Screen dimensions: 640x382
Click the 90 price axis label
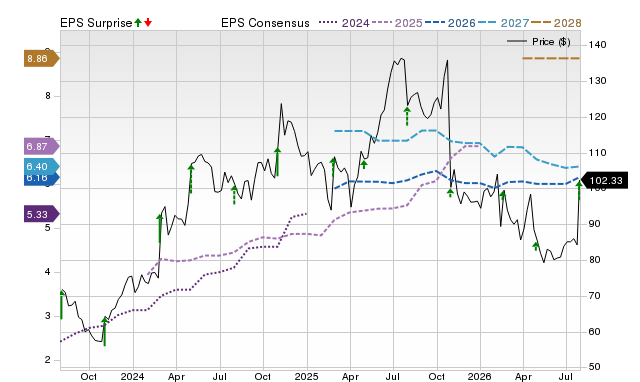click(594, 224)
